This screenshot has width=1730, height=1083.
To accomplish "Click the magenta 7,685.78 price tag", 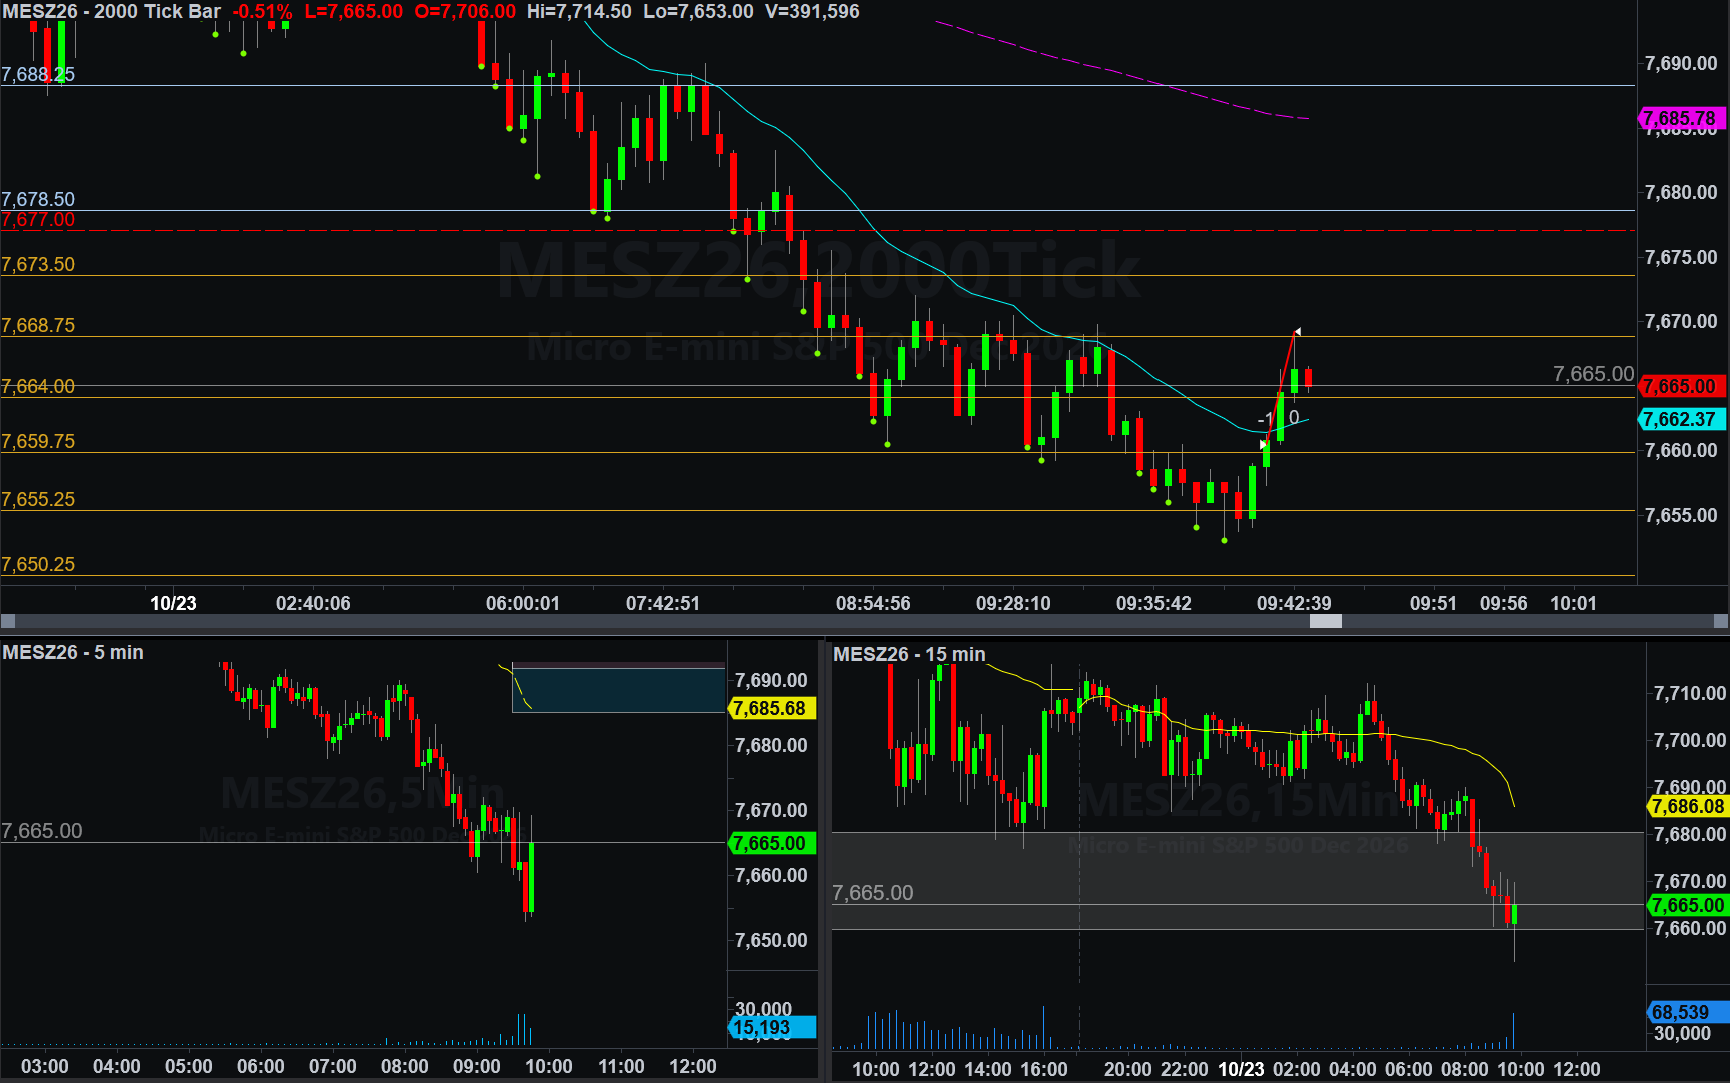I will pyautogui.click(x=1683, y=118).
